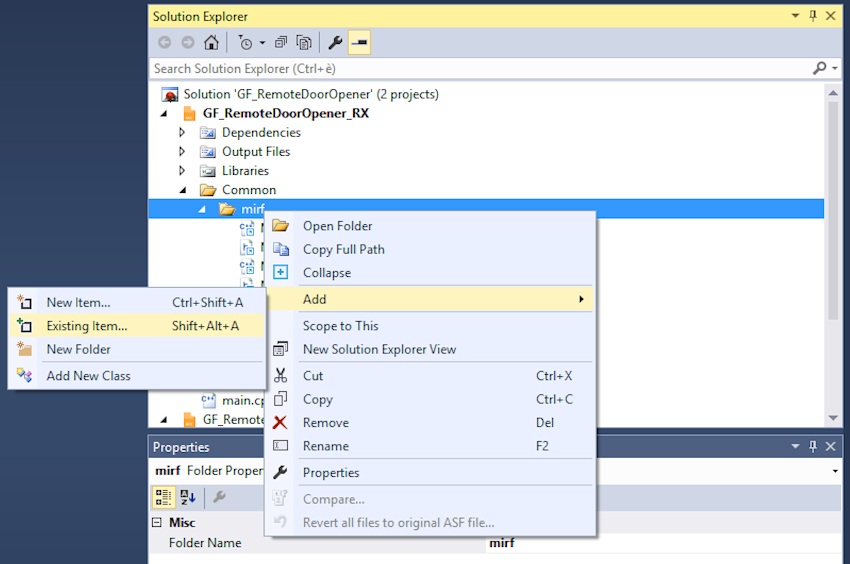Click the Property Pages wrench icon
The image size is (850, 564).
point(219,497)
